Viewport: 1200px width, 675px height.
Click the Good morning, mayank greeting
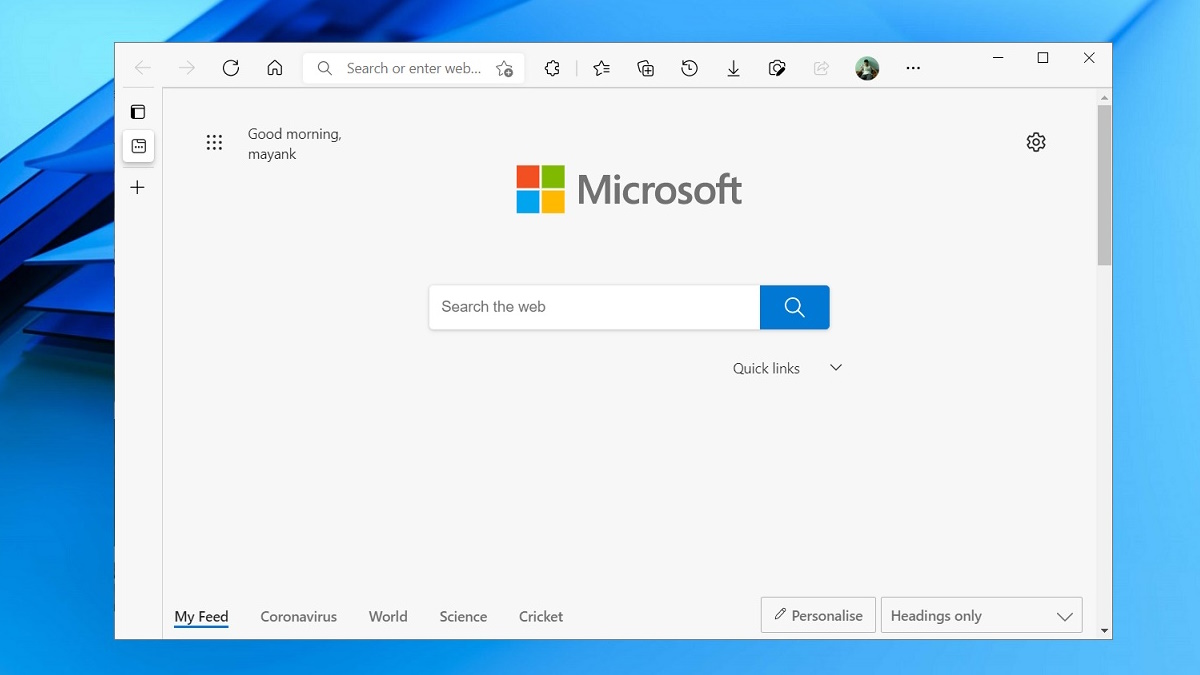coord(295,144)
